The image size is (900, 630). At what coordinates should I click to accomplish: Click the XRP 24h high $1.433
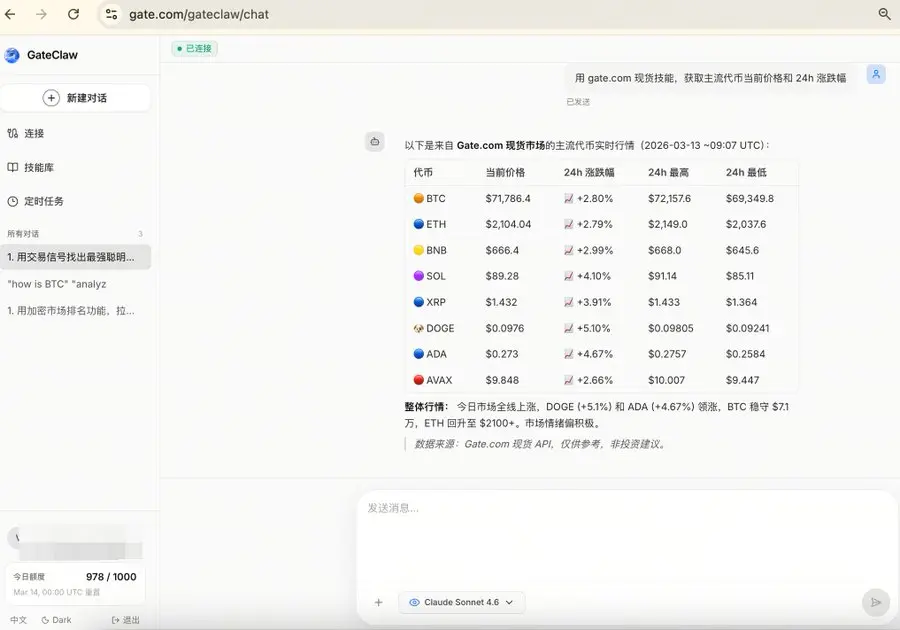(x=664, y=302)
